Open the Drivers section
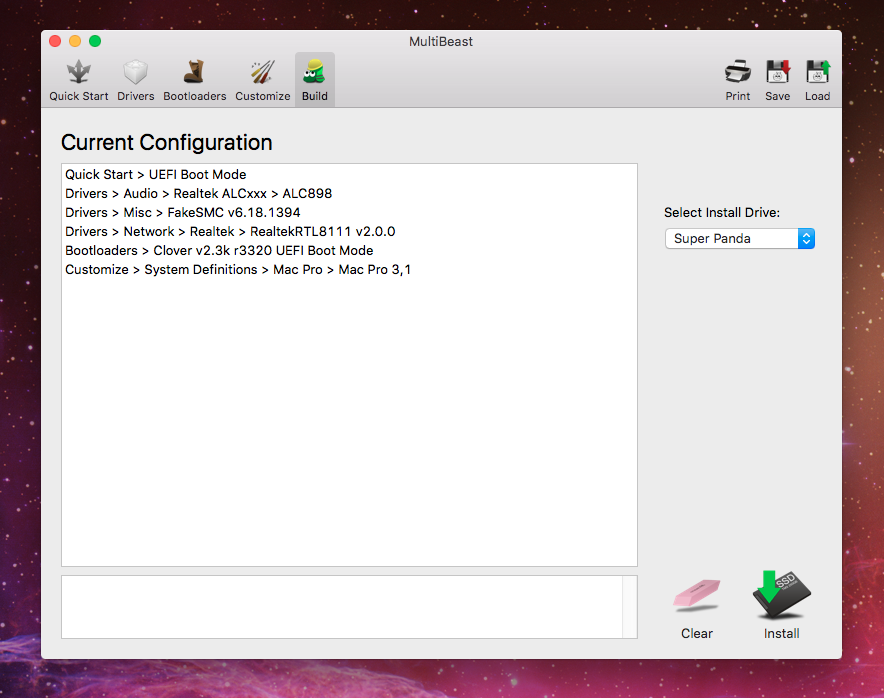 [135, 80]
